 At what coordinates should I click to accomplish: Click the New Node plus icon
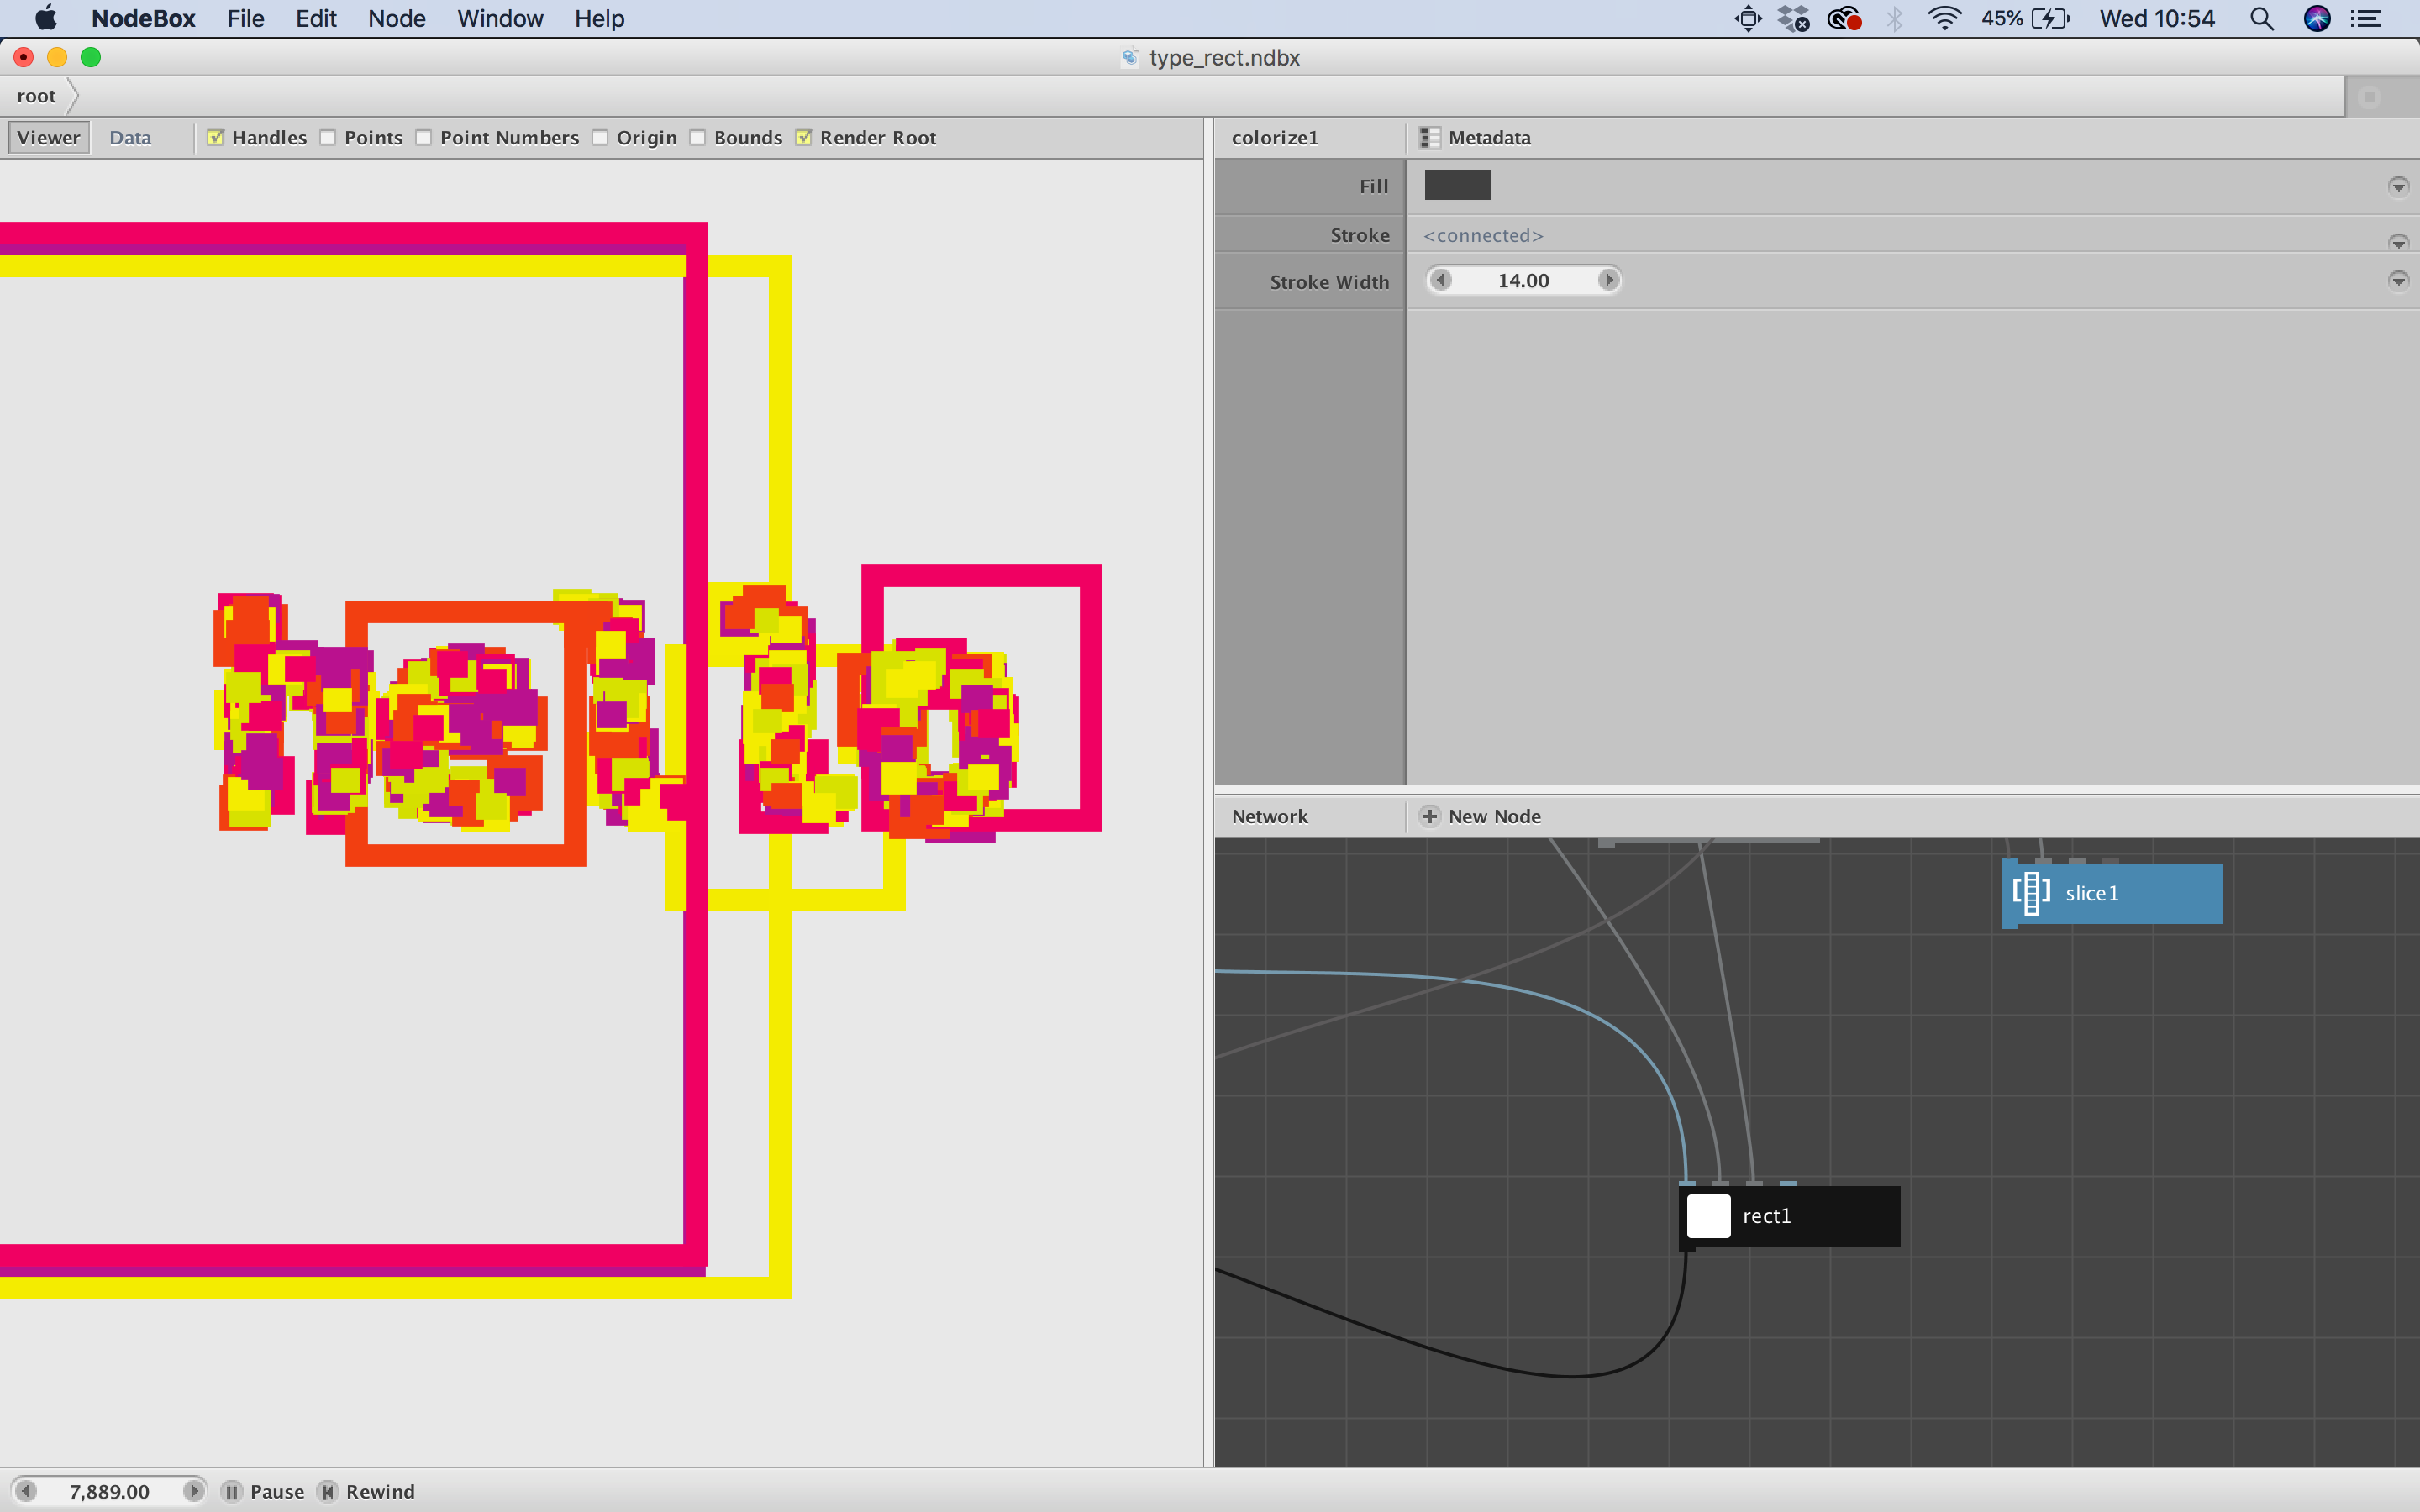(x=1430, y=816)
